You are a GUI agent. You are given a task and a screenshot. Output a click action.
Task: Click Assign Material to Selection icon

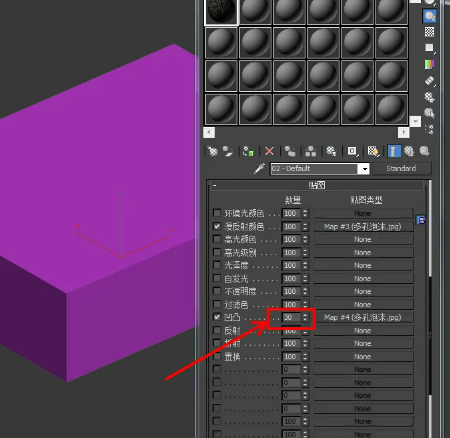(248, 151)
